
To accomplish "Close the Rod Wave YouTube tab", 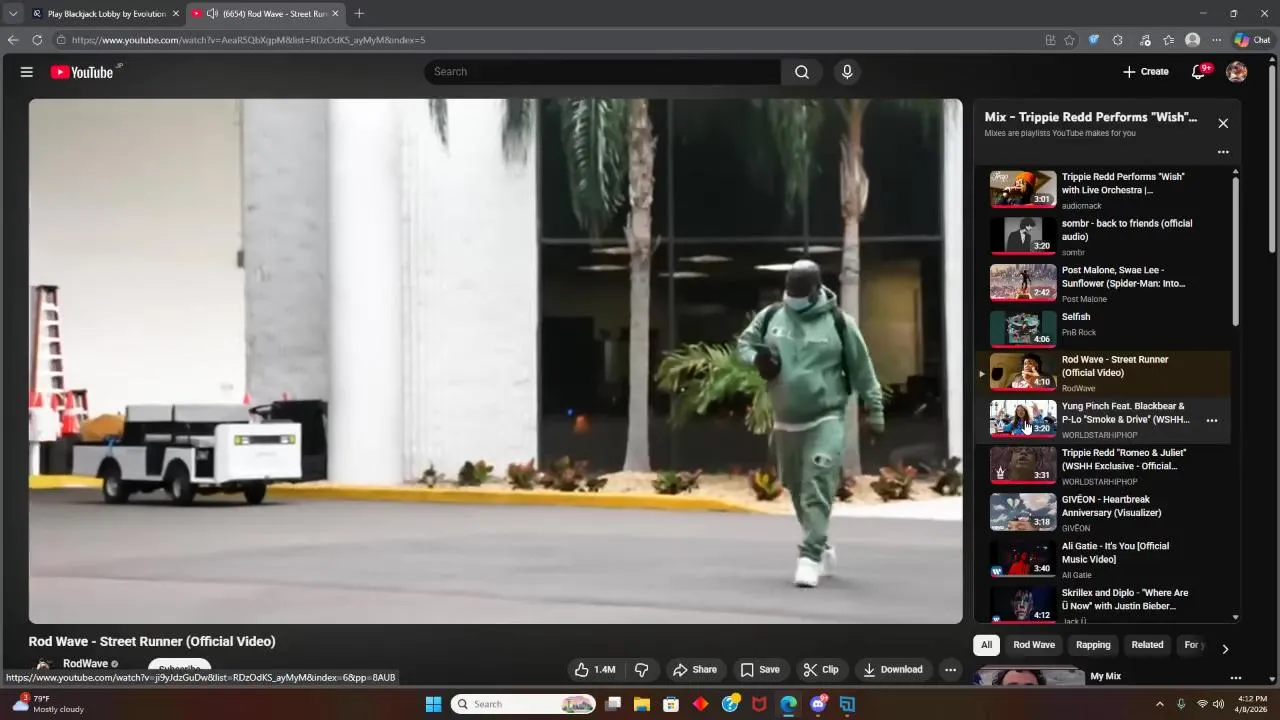I will (x=335, y=14).
